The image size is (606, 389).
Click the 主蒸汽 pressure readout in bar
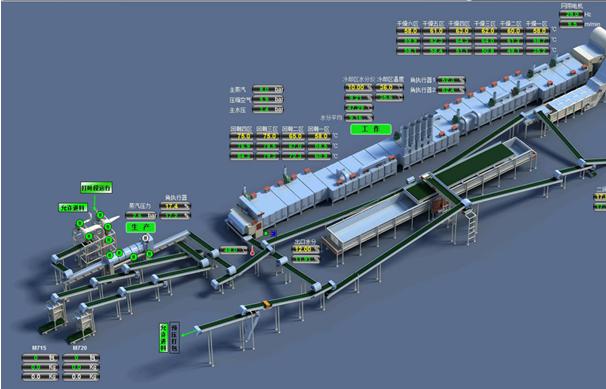pos(267,90)
